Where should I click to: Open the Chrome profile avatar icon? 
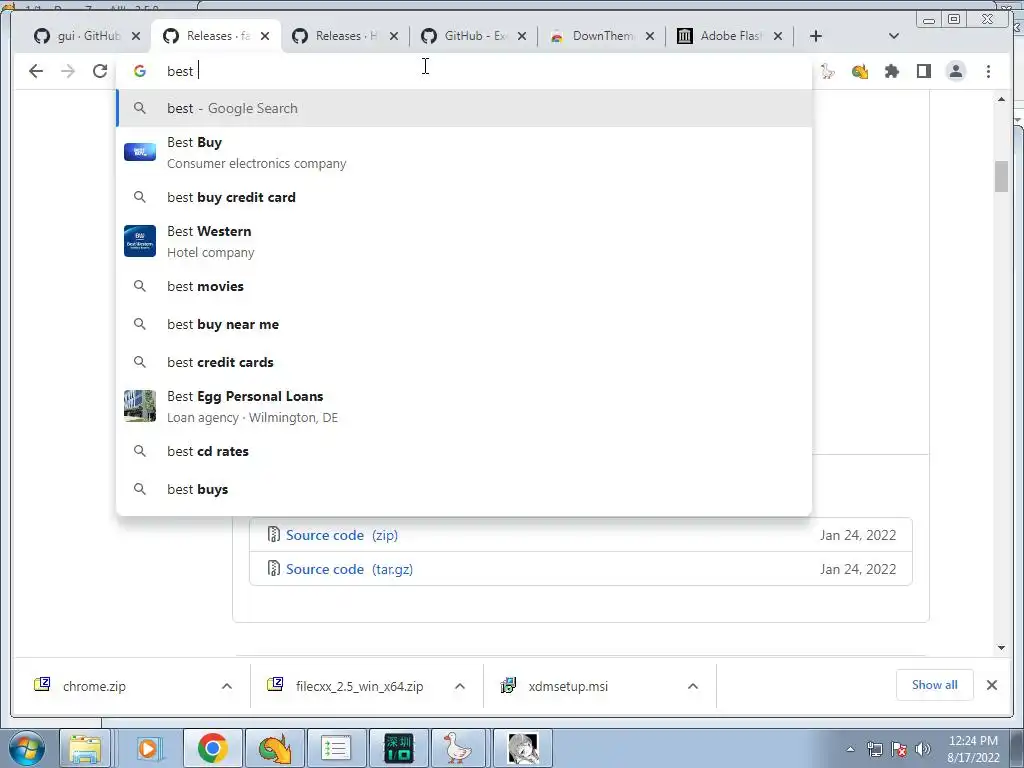point(956,71)
